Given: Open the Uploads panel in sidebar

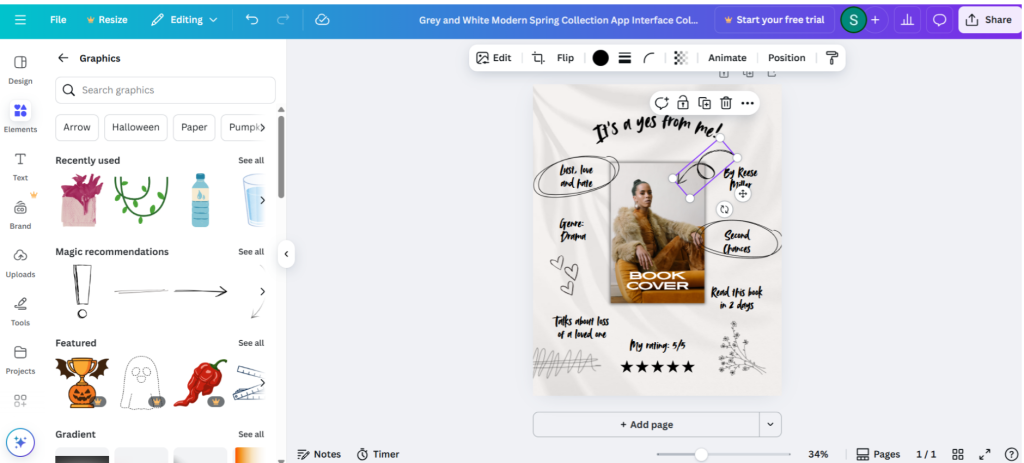Looking at the screenshot, I should coord(20,262).
